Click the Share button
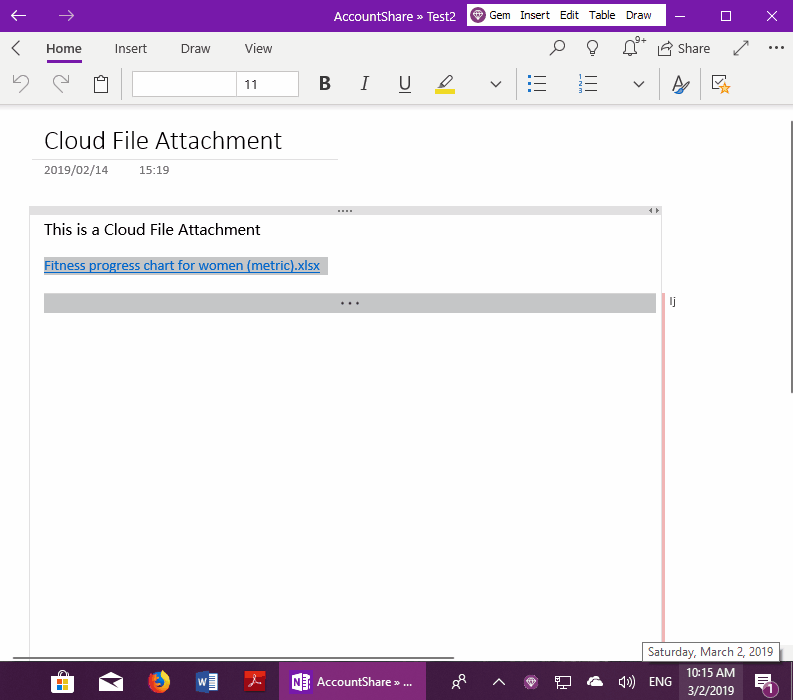The width and height of the screenshot is (793, 700). [684, 49]
